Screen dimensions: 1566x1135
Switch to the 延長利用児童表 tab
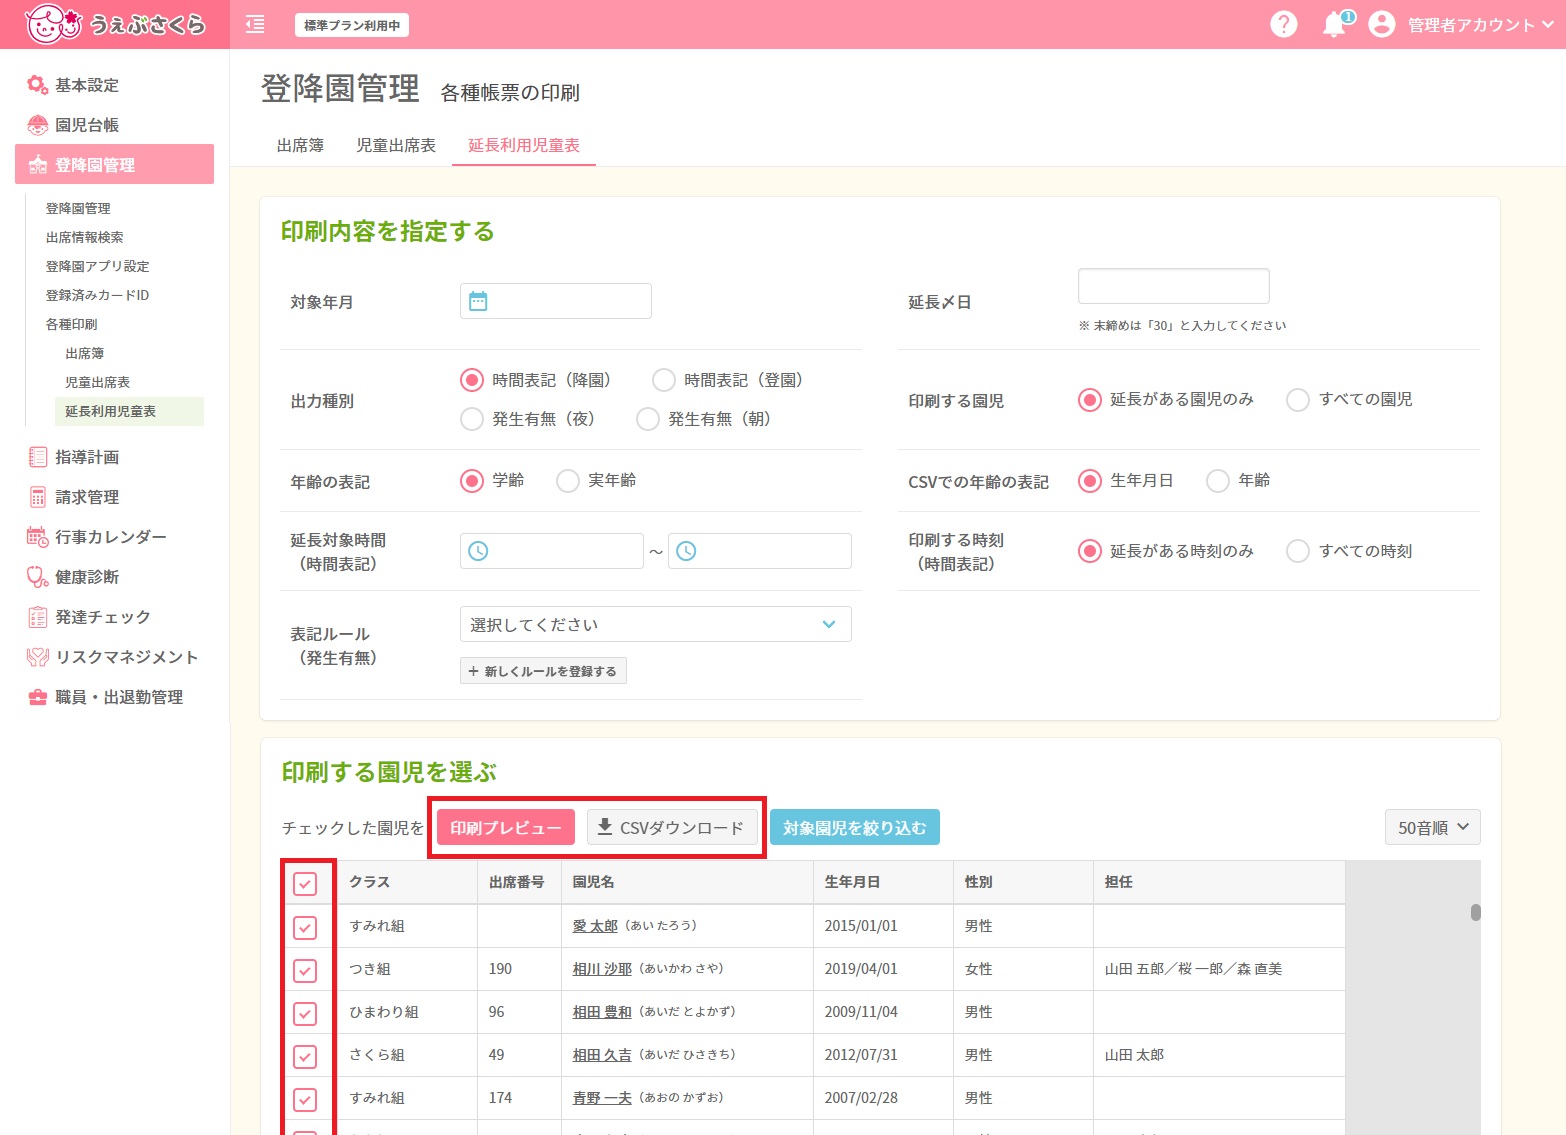(x=524, y=145)
